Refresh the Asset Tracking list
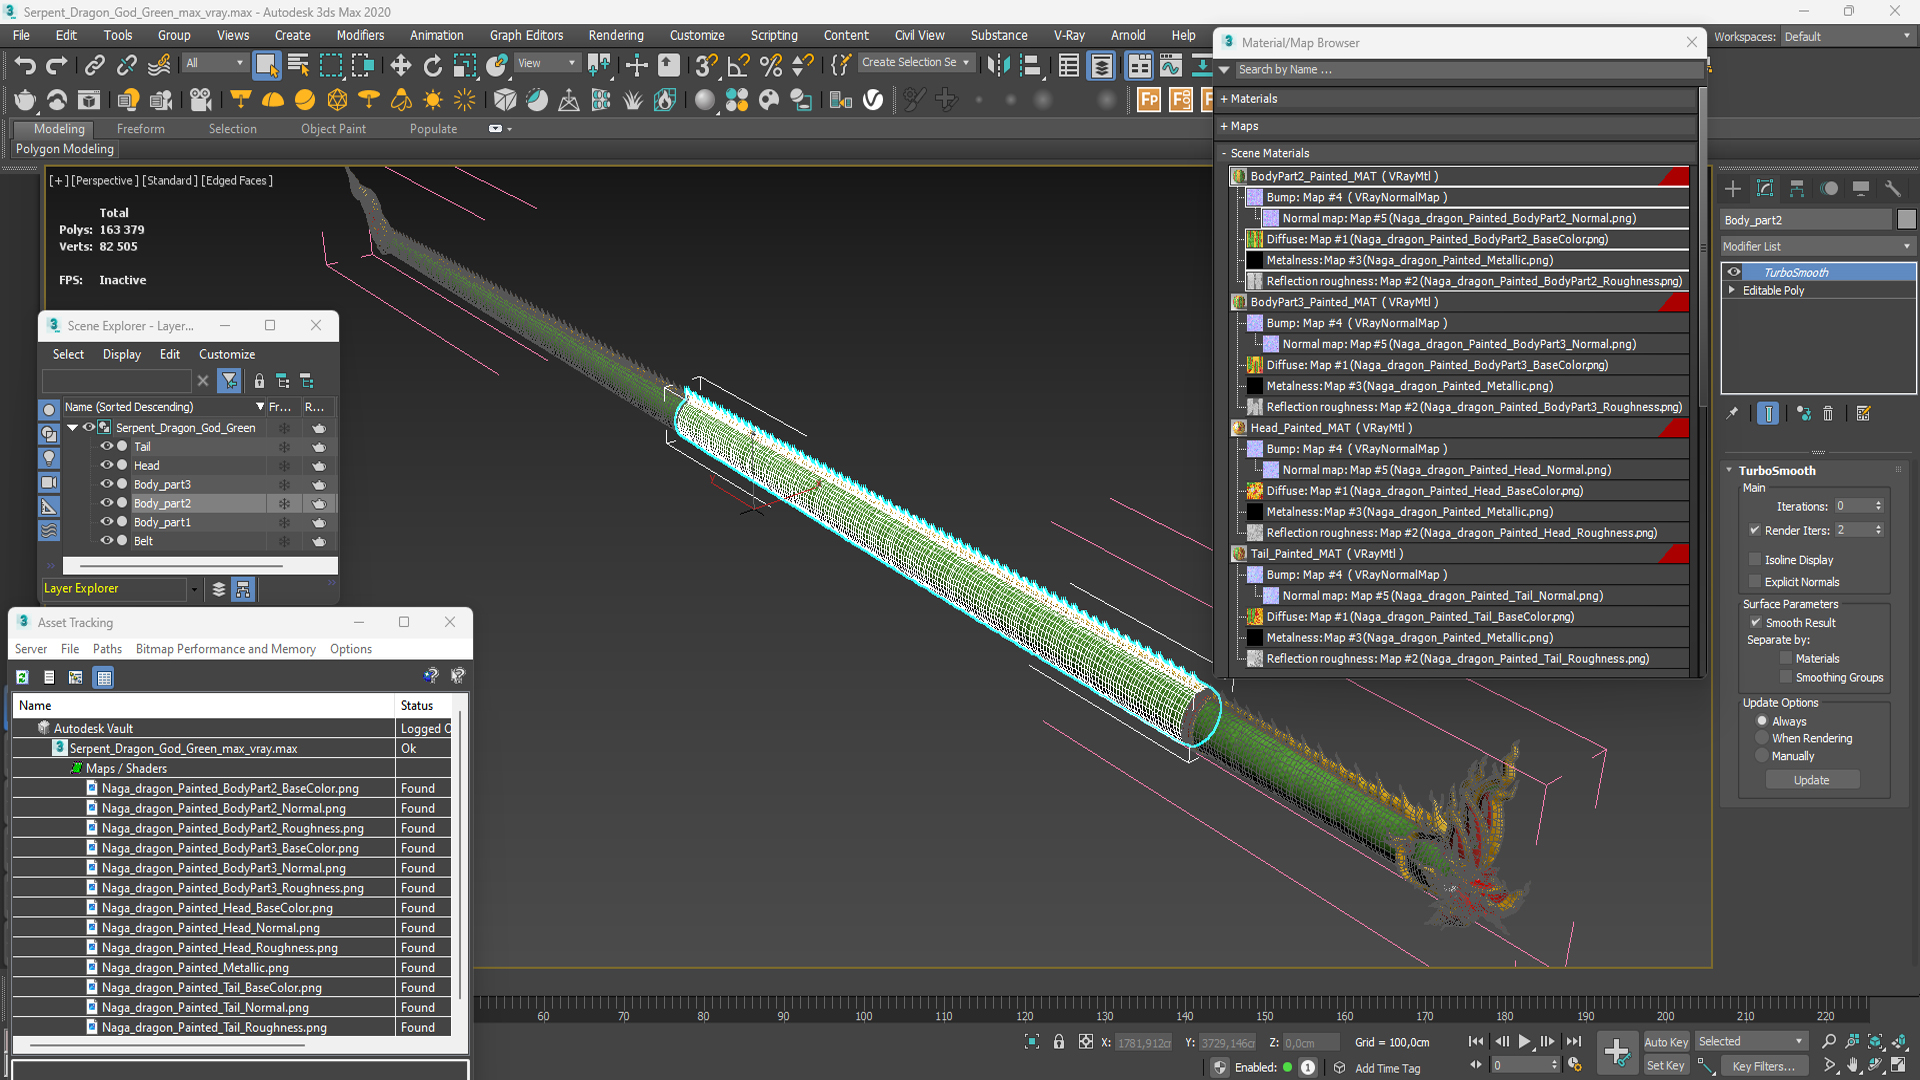 point(22,677)
